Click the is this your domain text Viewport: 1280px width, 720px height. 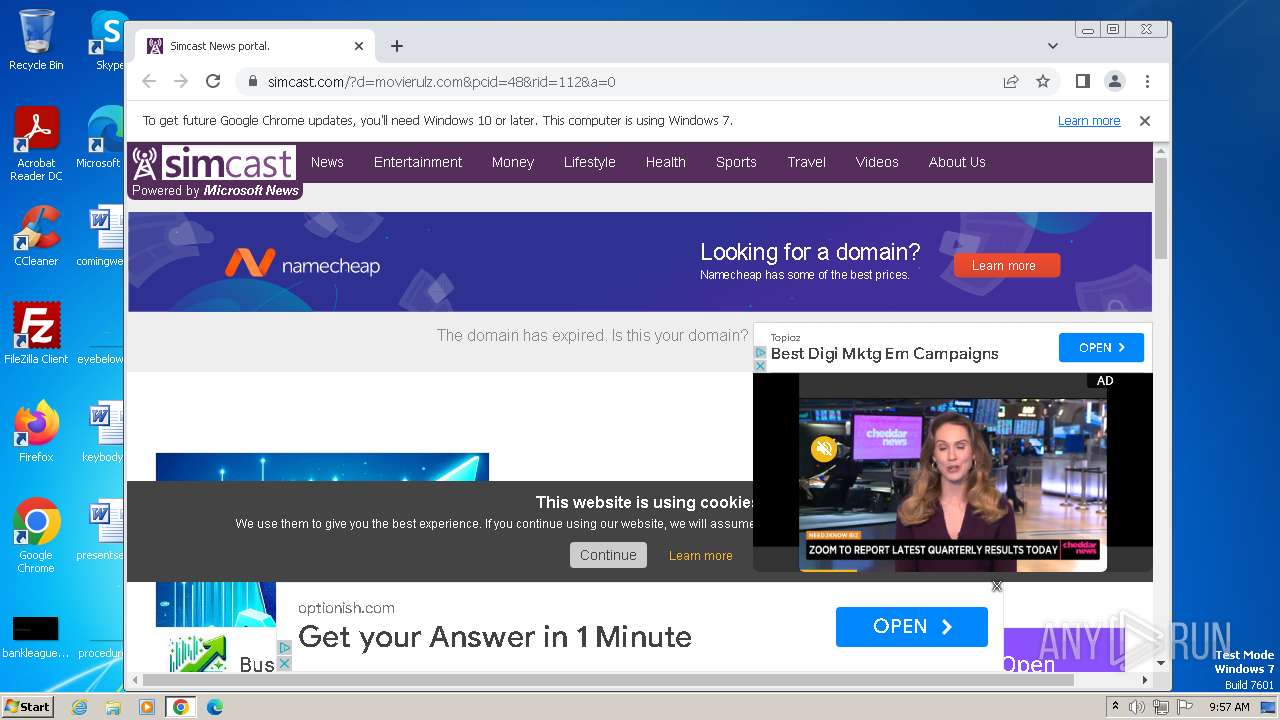(680, 336)
